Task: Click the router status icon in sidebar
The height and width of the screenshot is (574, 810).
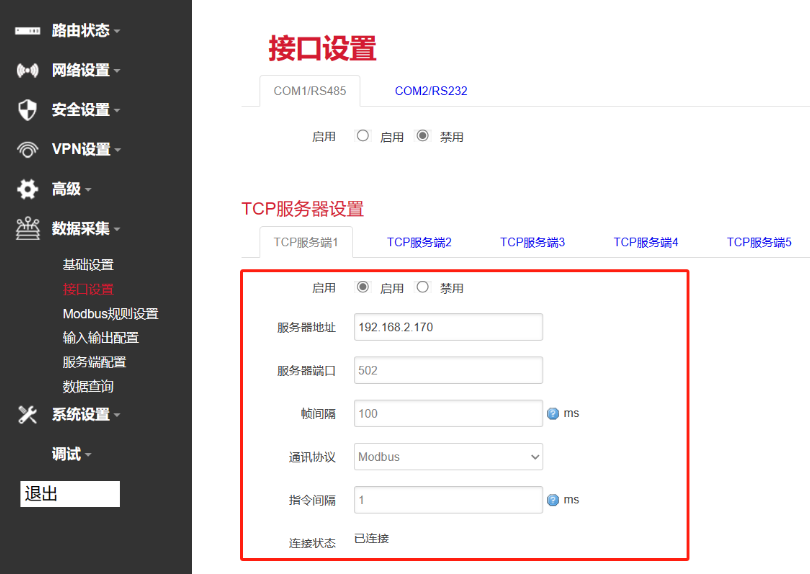Action: tap(28, 31)
